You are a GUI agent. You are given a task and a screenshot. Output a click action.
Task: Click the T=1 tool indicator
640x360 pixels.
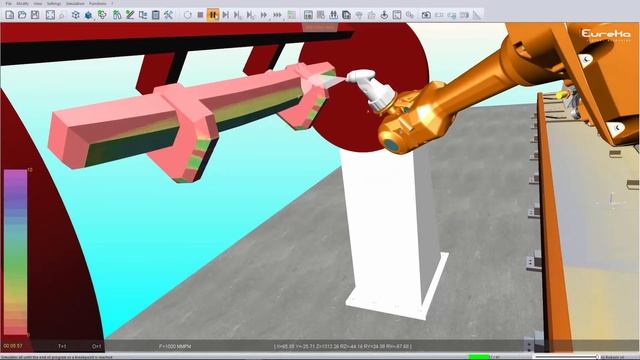62,347
